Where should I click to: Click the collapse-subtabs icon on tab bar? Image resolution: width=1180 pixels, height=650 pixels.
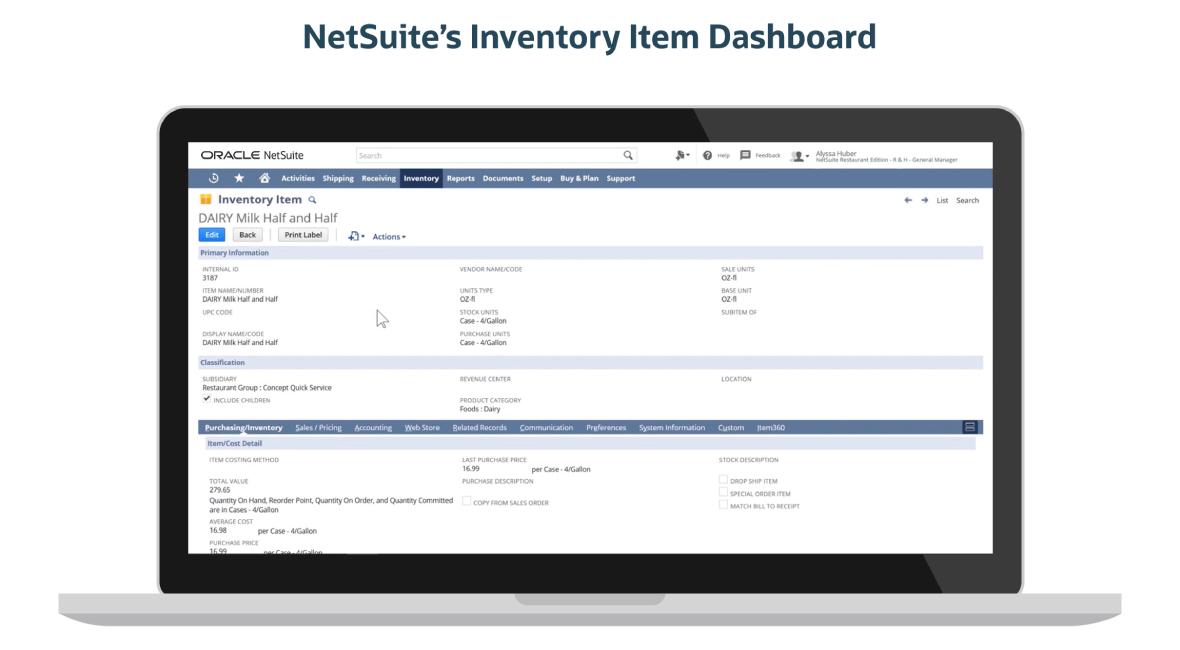[970, 427]
